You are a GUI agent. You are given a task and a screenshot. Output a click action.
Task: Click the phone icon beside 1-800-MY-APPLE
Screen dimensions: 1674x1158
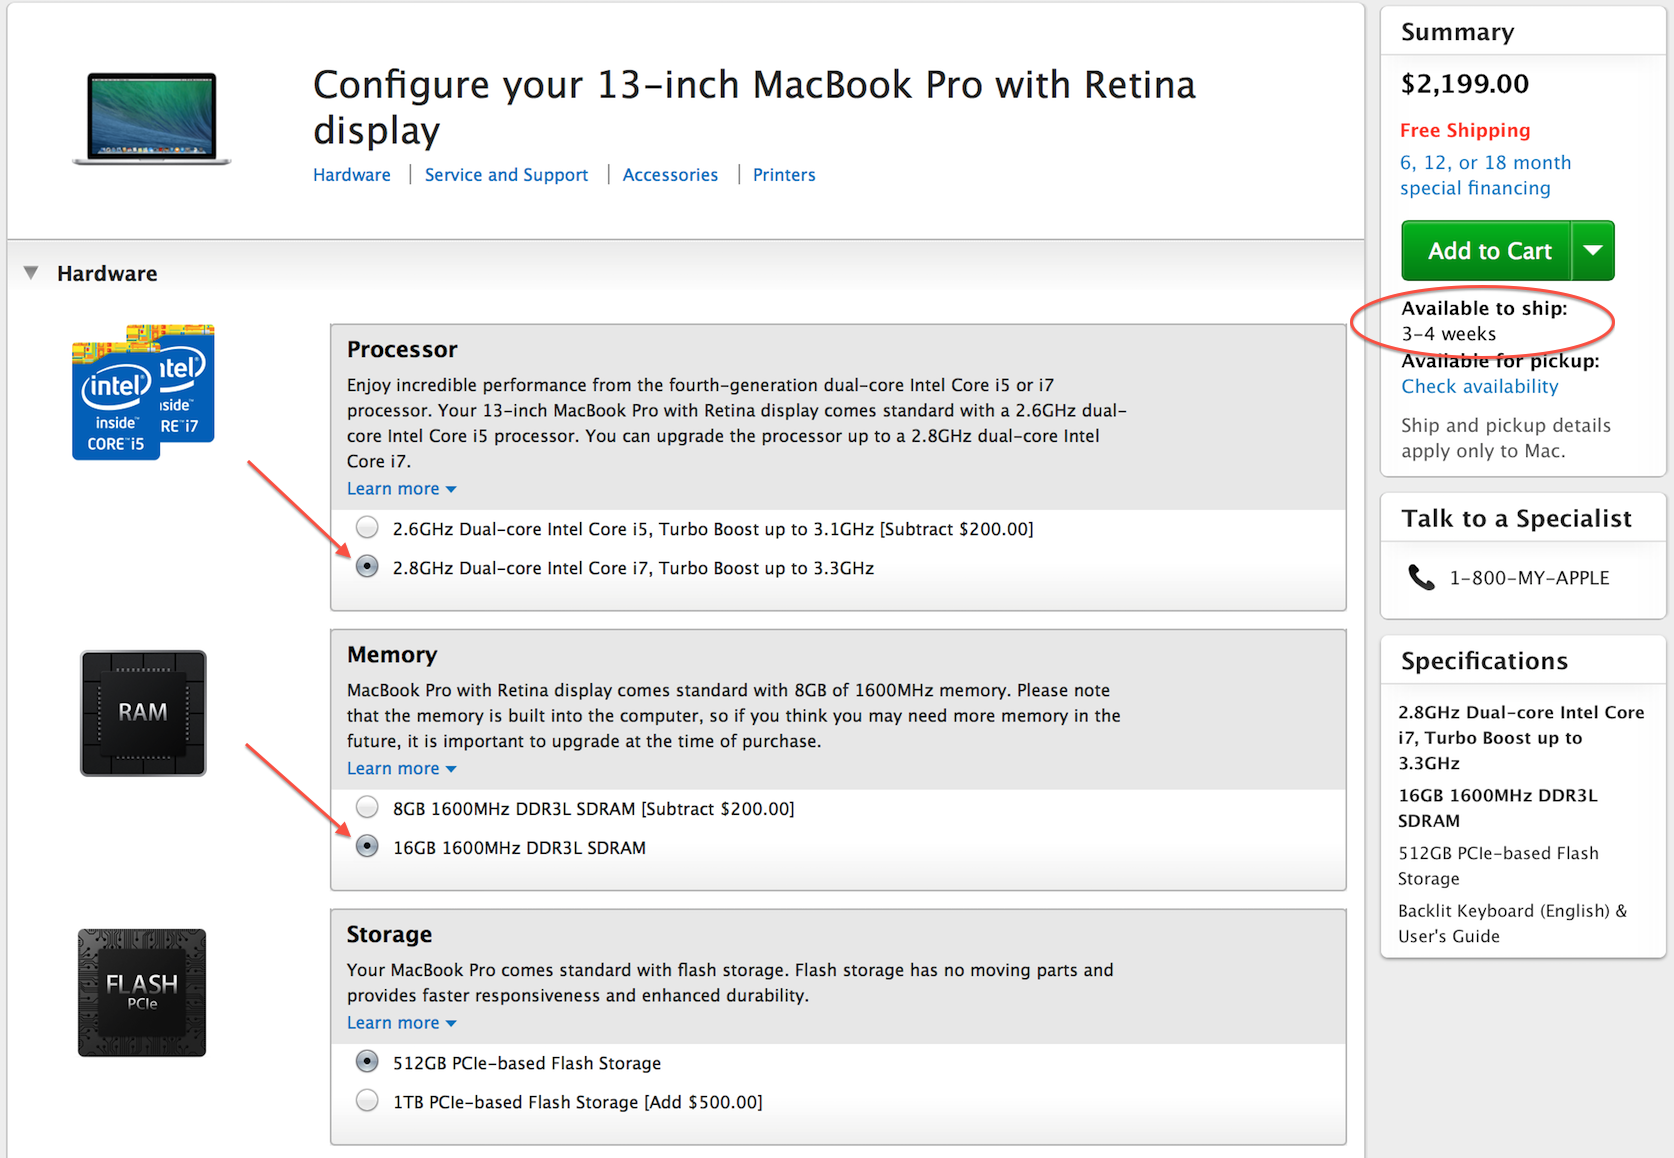coord(1421,578)
